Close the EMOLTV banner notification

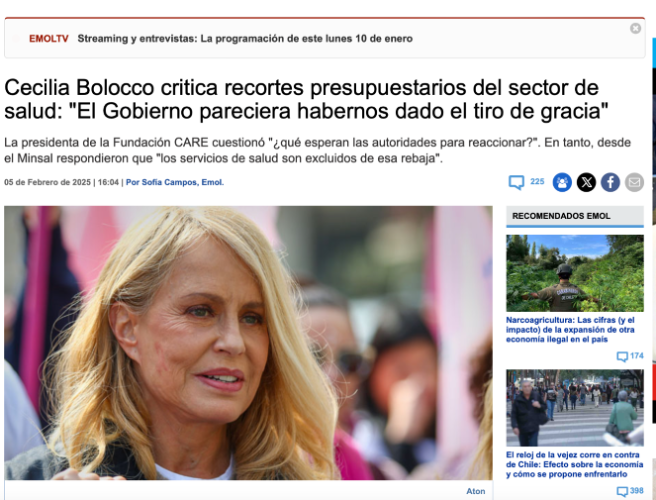635,28
